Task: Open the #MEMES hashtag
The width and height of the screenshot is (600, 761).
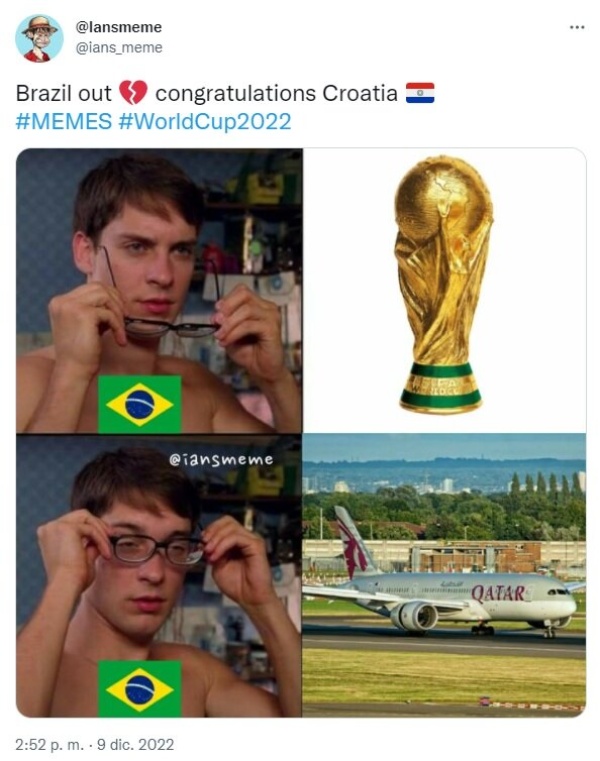Action: click(64, 121)
